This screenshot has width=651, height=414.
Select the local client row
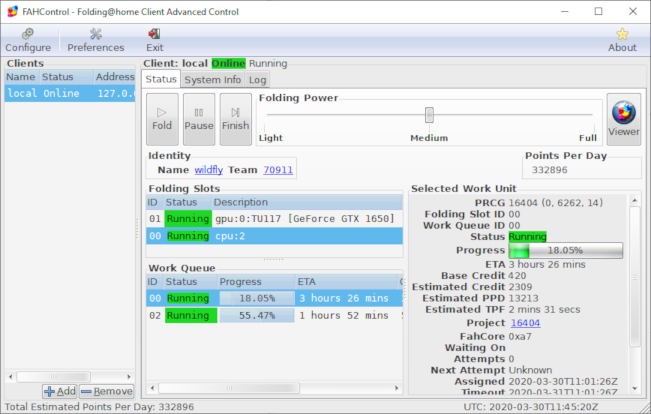70,93
